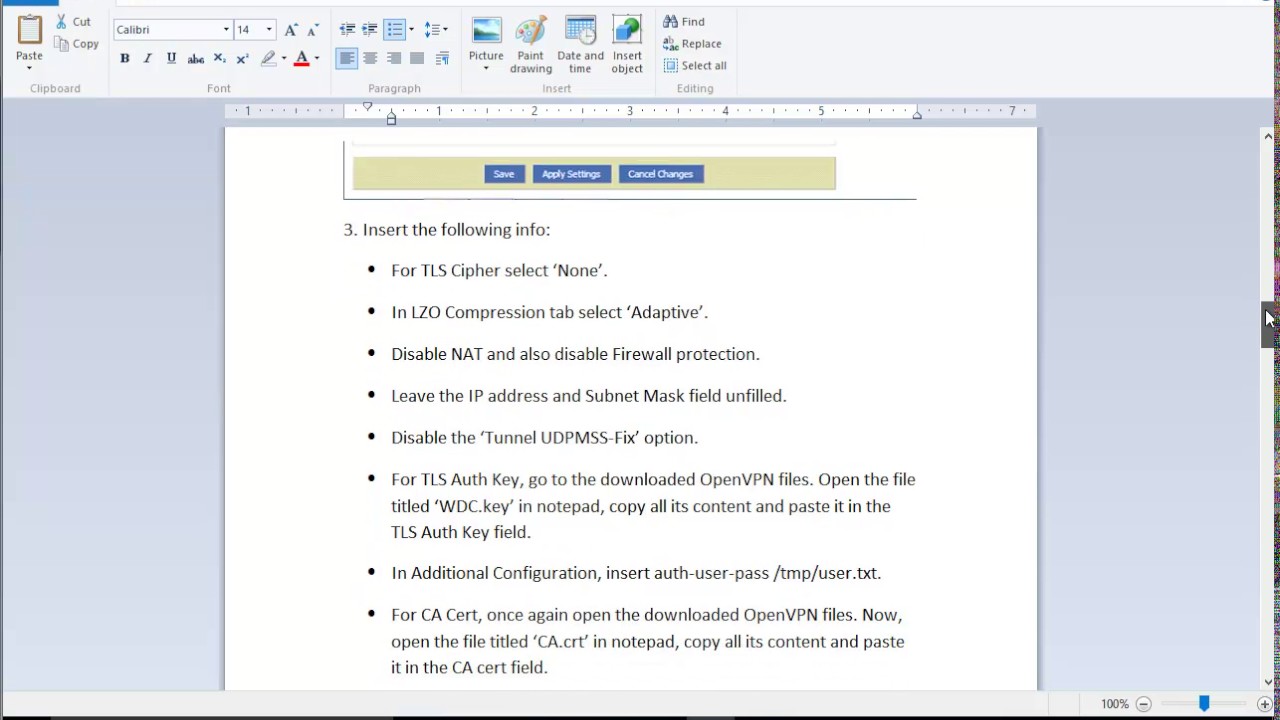Apply text highlight color

[268, 59]
